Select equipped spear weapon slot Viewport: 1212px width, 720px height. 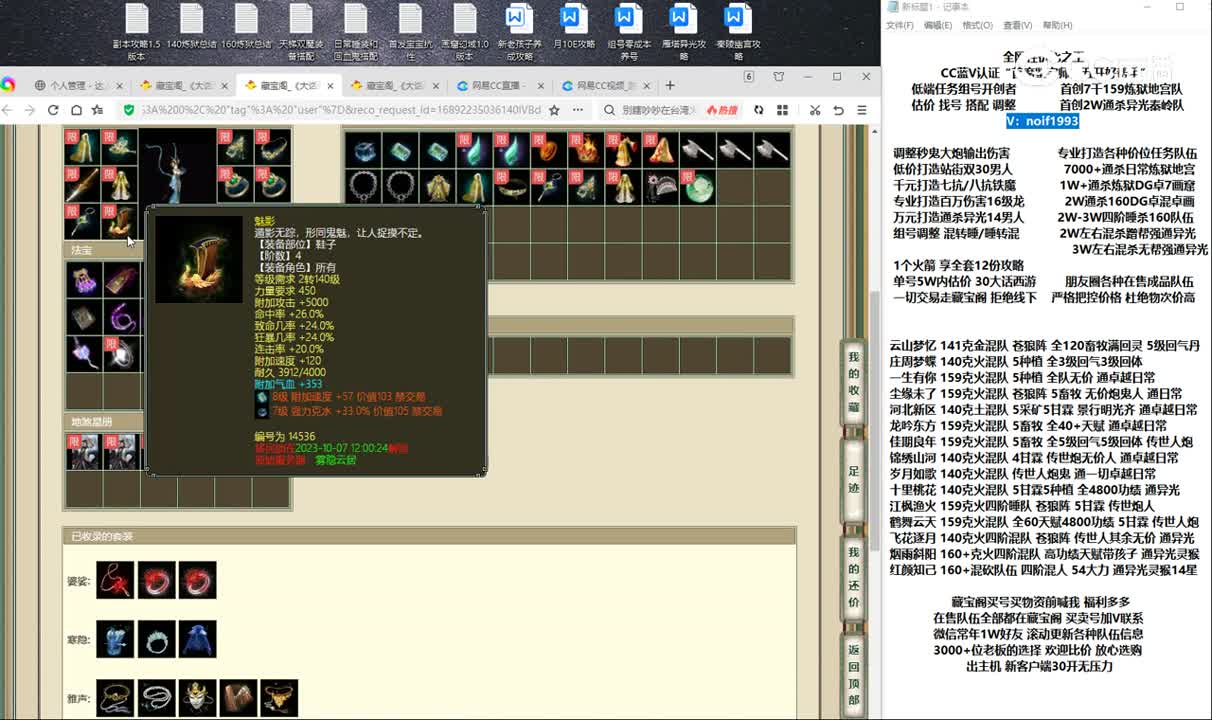[83, 185]
